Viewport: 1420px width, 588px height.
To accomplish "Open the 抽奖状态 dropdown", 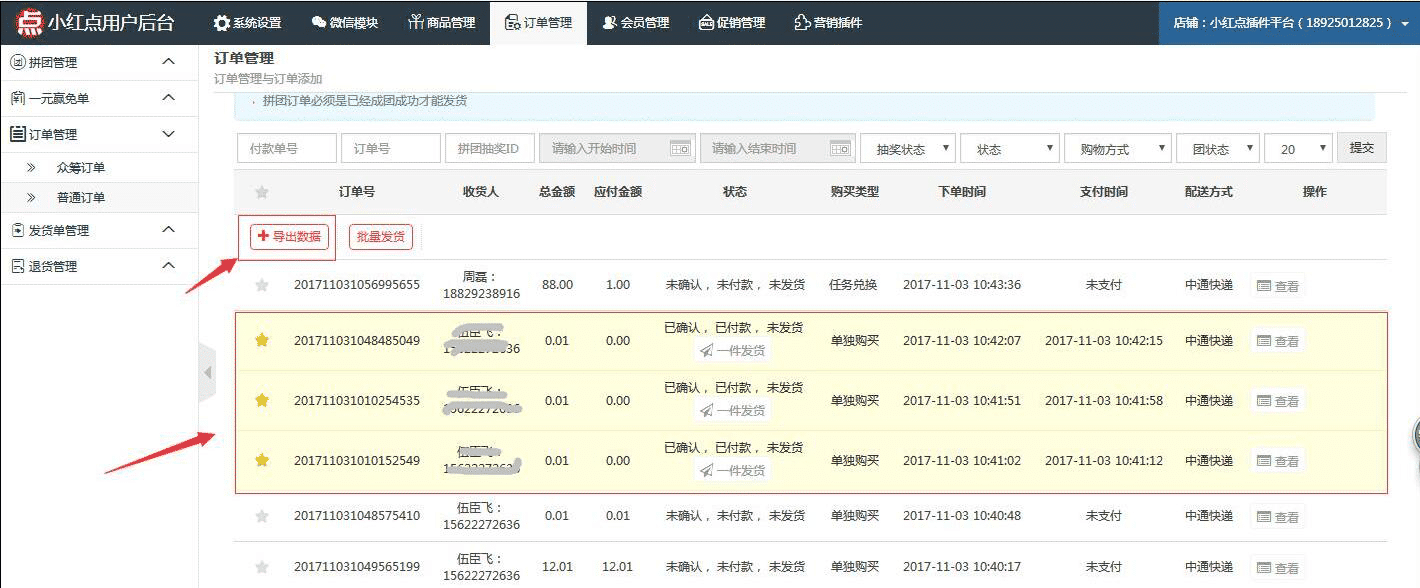I will (x=907, y=149).
